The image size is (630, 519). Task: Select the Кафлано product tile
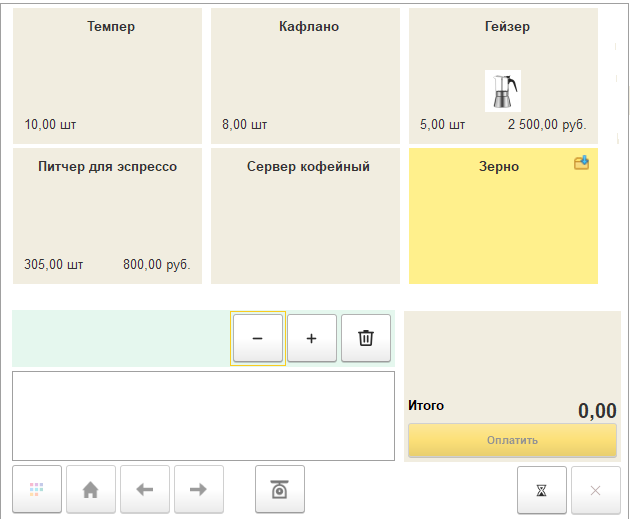pos(305,75)
